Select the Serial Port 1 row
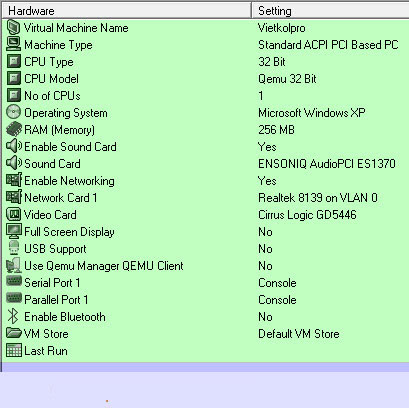The image size is (409, 408). tap(205, 283)
